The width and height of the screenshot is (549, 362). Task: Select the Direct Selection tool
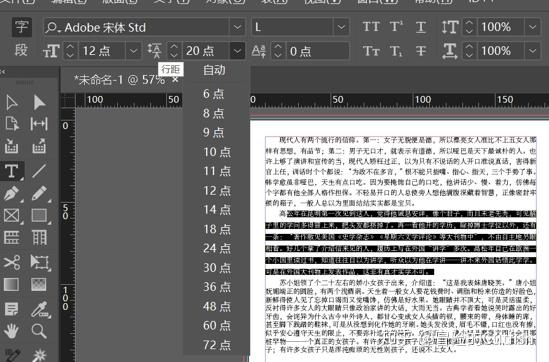tap(39, 103)
